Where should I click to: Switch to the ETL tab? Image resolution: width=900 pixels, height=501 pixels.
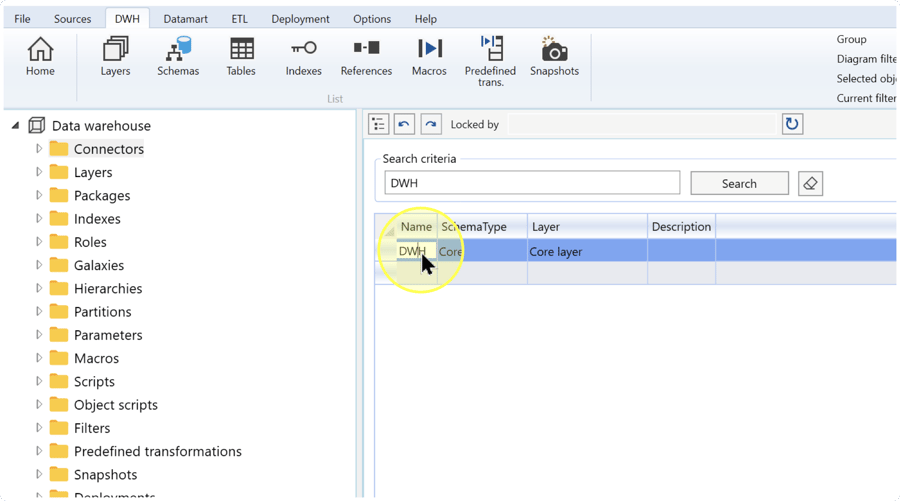click(239, 19)
